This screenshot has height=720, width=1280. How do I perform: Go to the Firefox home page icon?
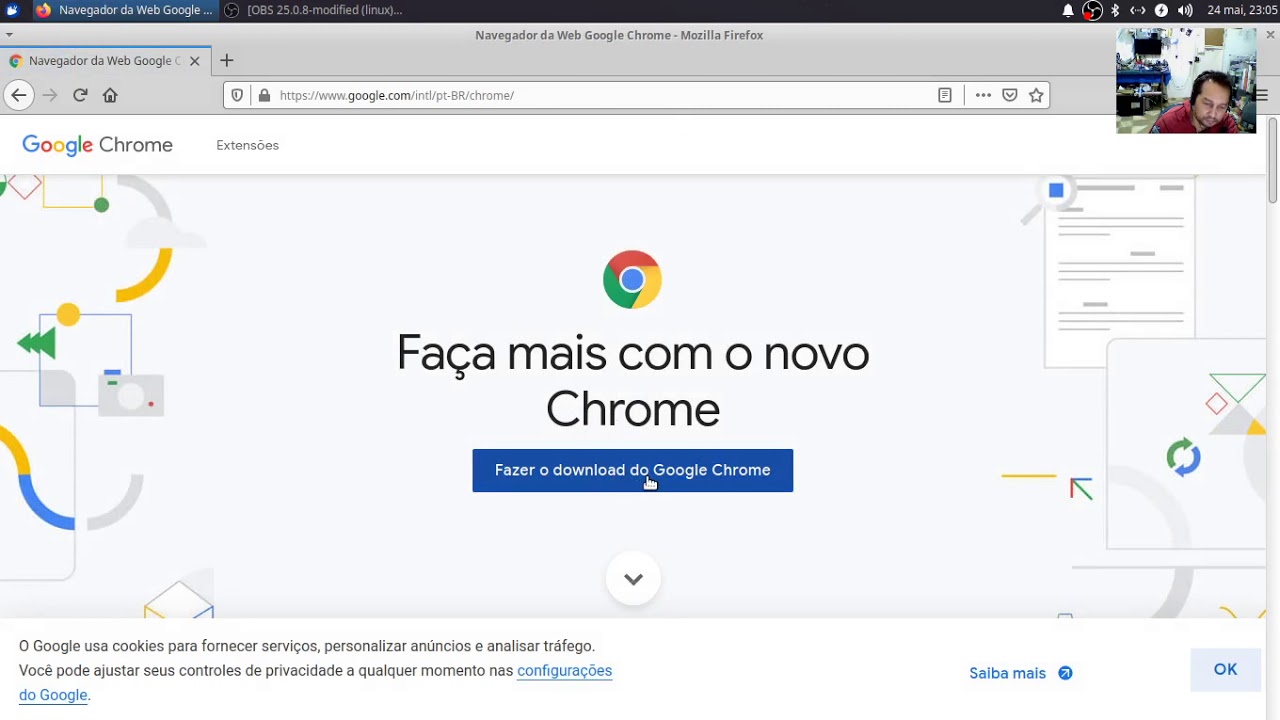point(110,95)
